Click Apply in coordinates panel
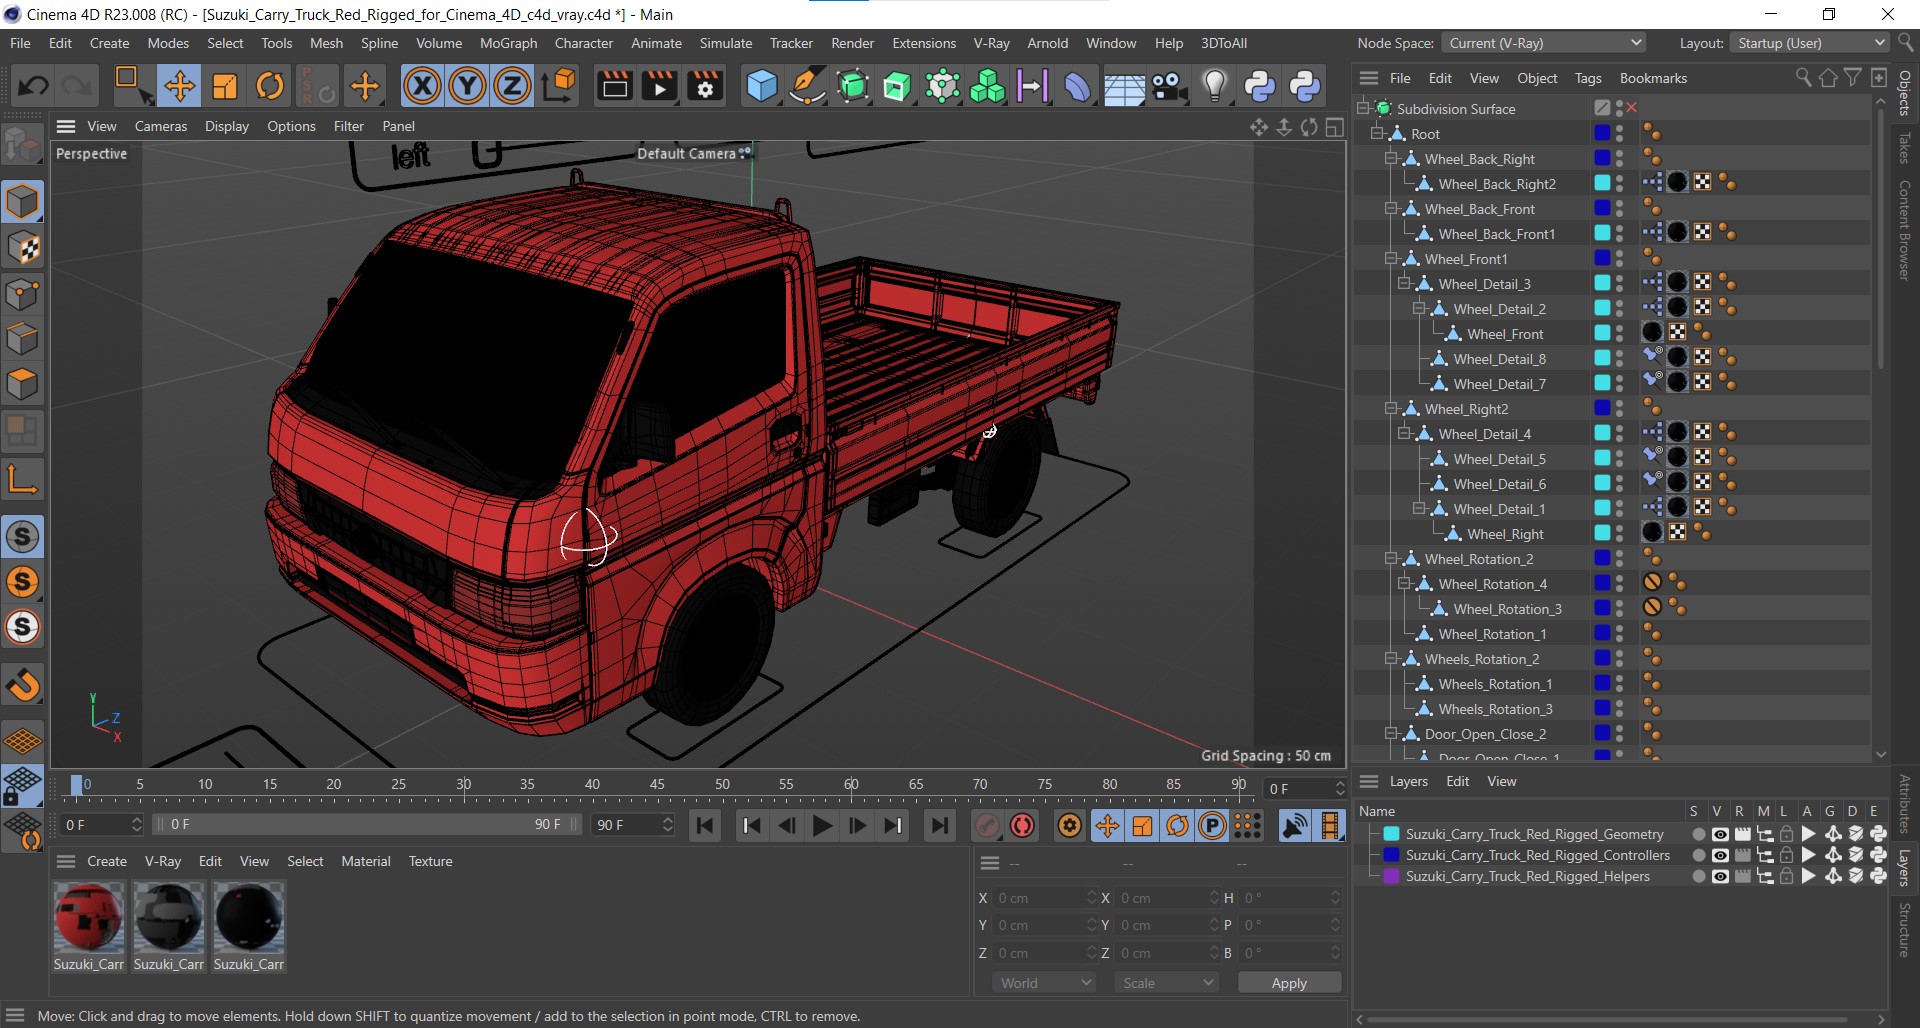 point(1289,983)
